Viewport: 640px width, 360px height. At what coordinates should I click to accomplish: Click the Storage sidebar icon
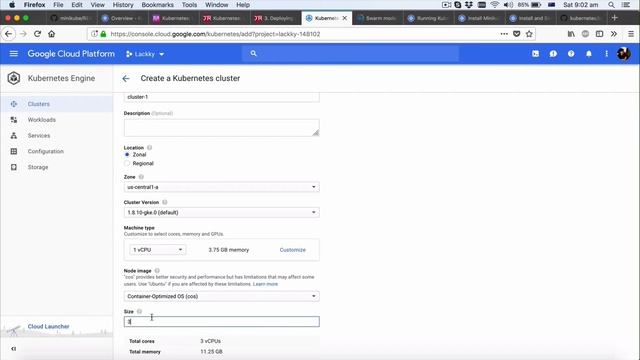point(13,167)
